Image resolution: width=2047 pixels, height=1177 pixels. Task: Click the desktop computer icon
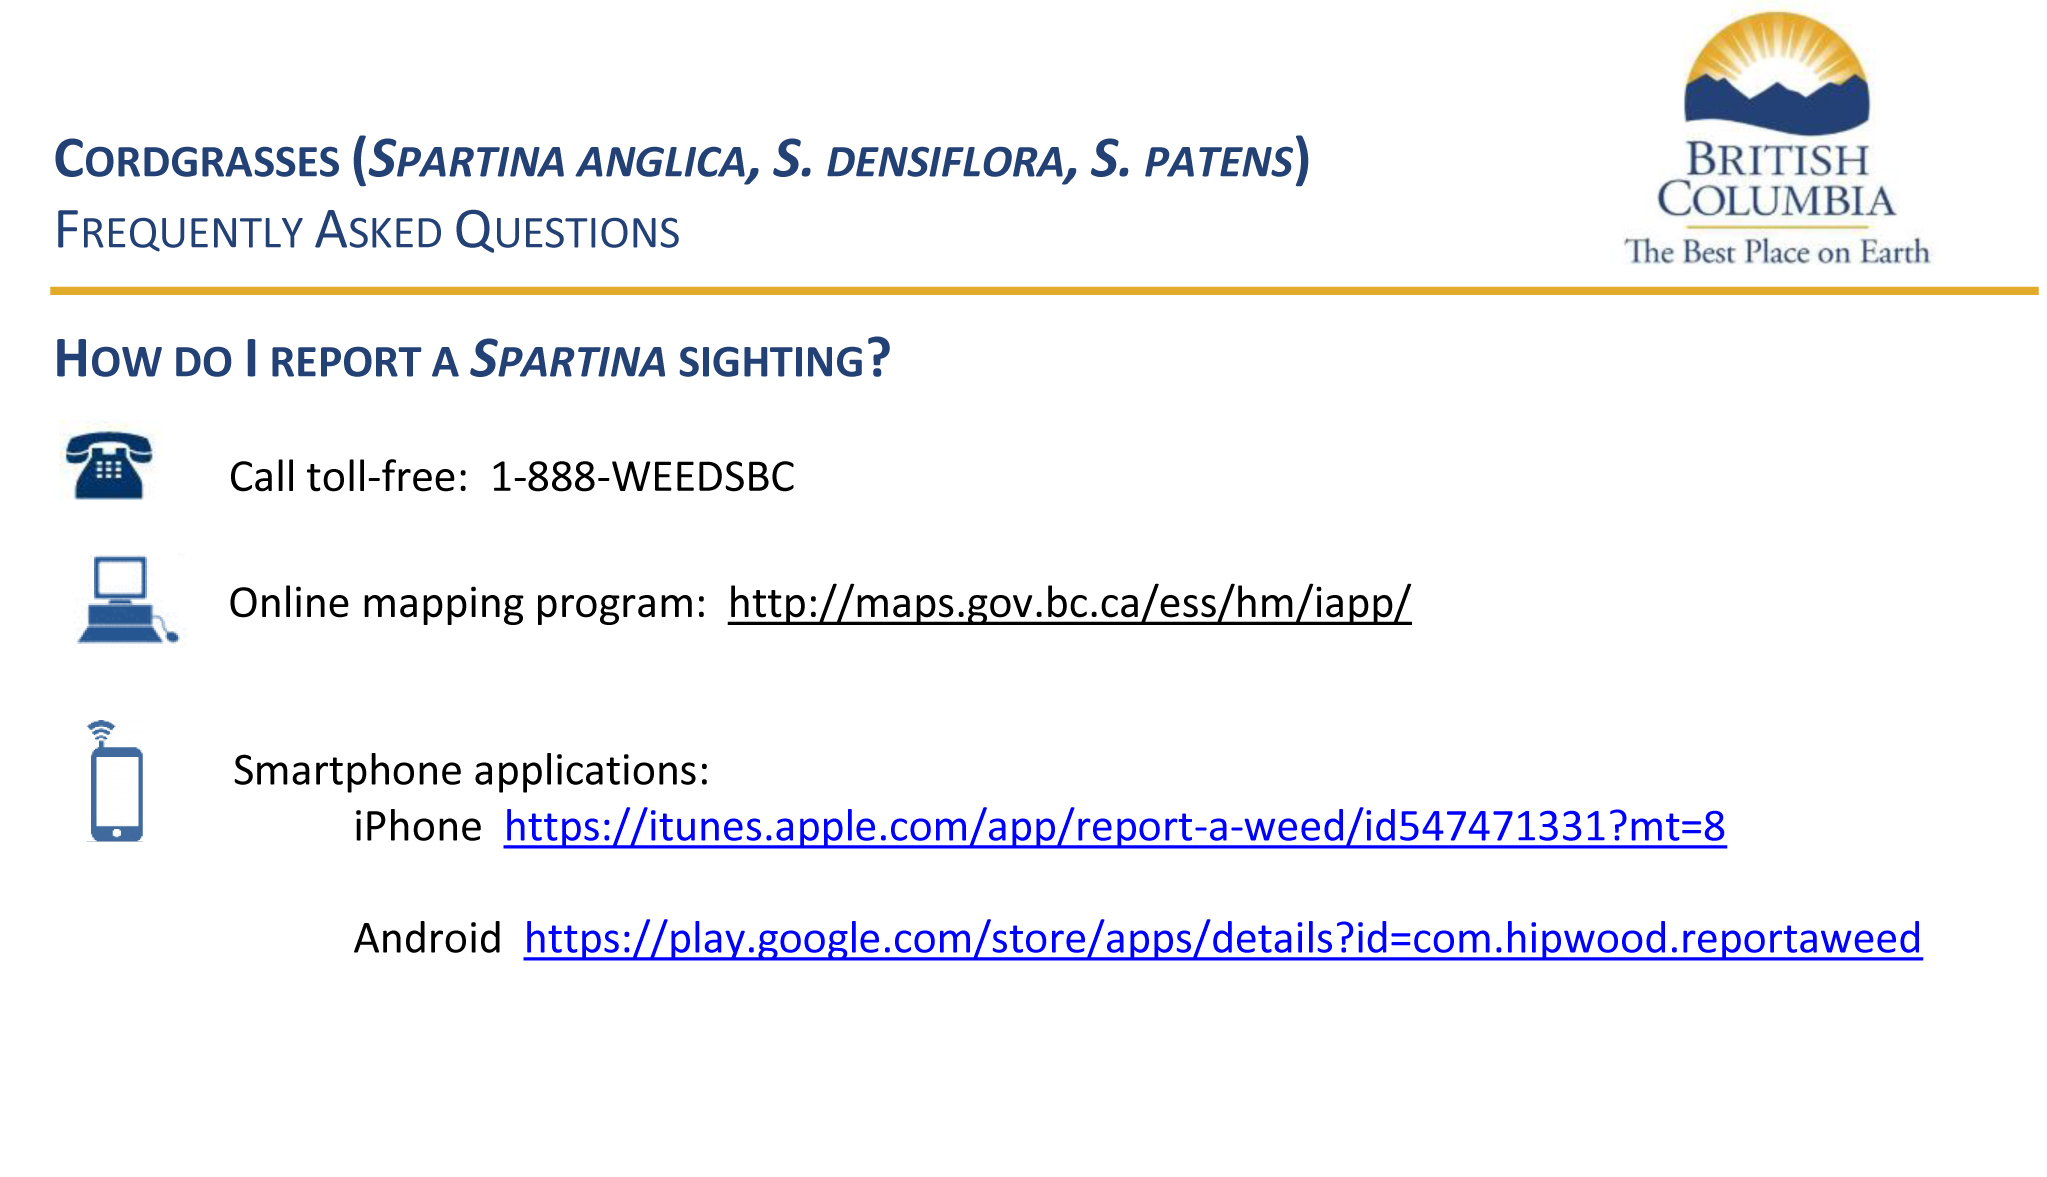coord(126,600)
